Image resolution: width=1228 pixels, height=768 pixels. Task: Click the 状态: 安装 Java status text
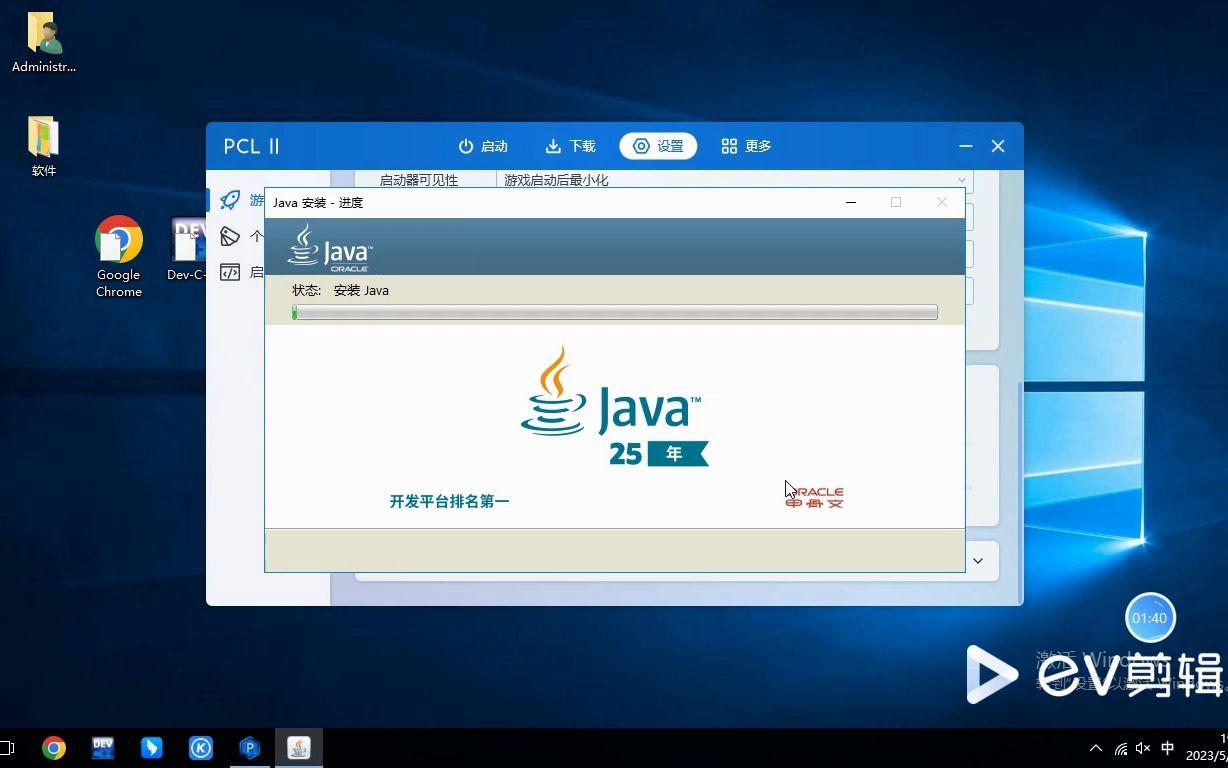(x=340, y=290)
